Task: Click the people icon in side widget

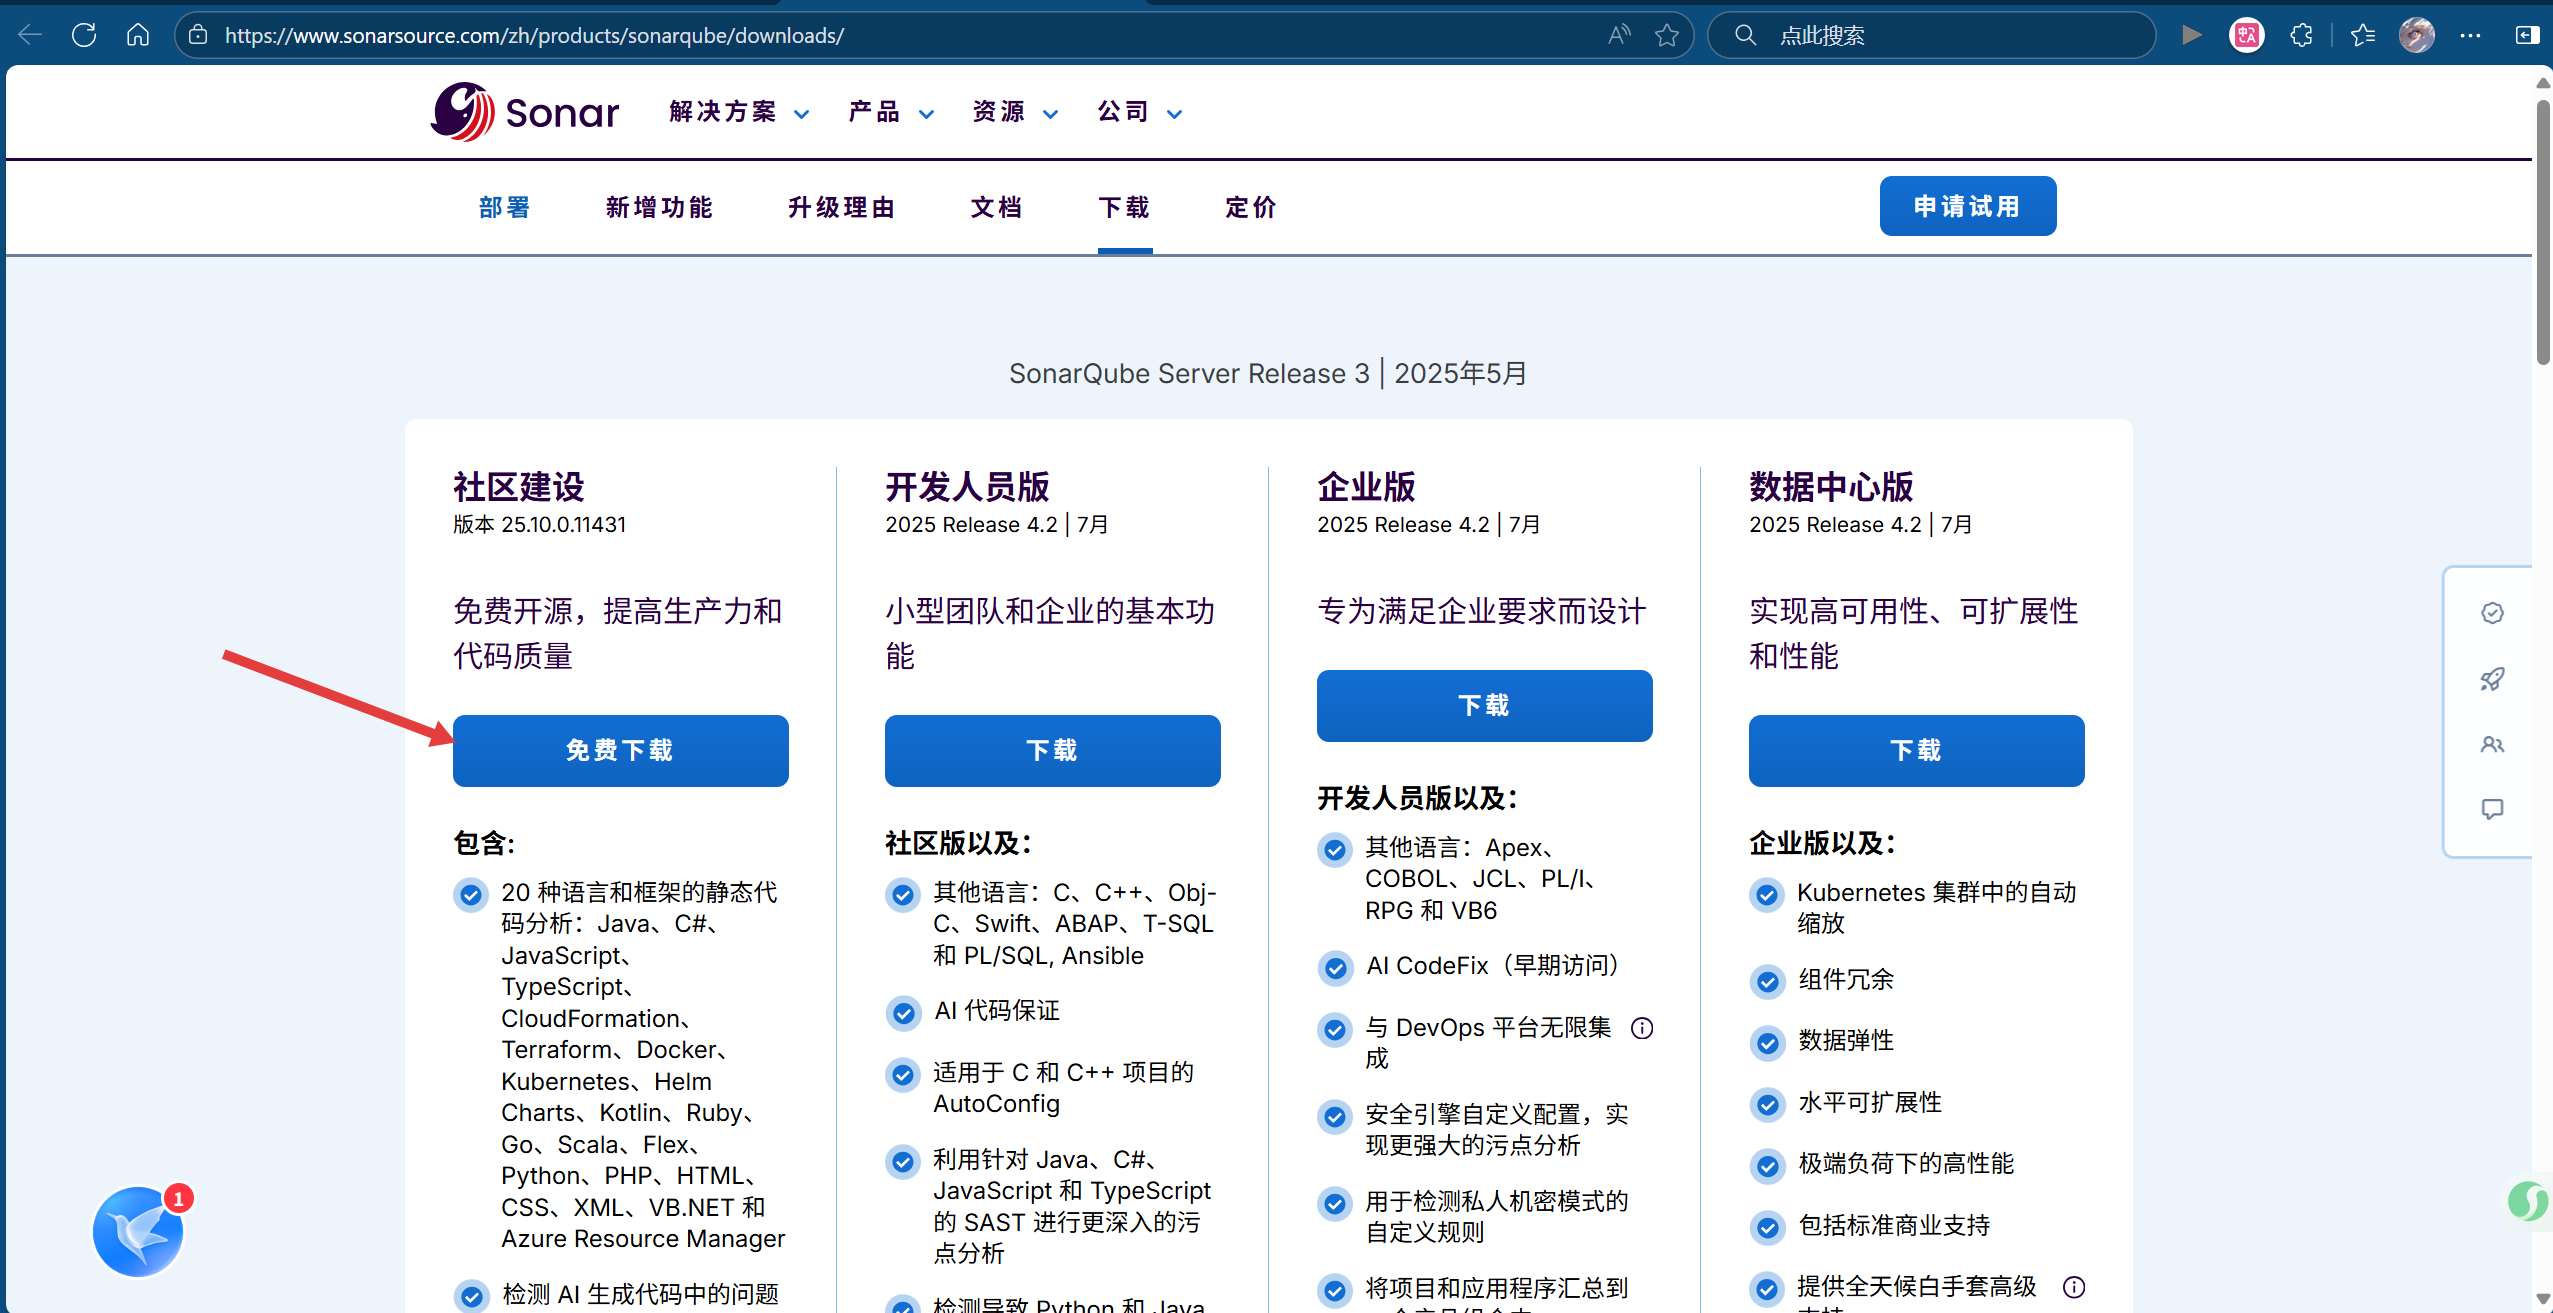Action: coord(2492,744)
